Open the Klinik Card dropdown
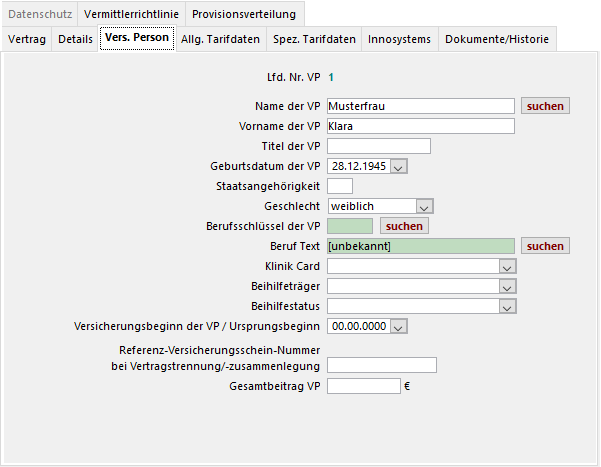The image size is (601, 467). point(506,266)
